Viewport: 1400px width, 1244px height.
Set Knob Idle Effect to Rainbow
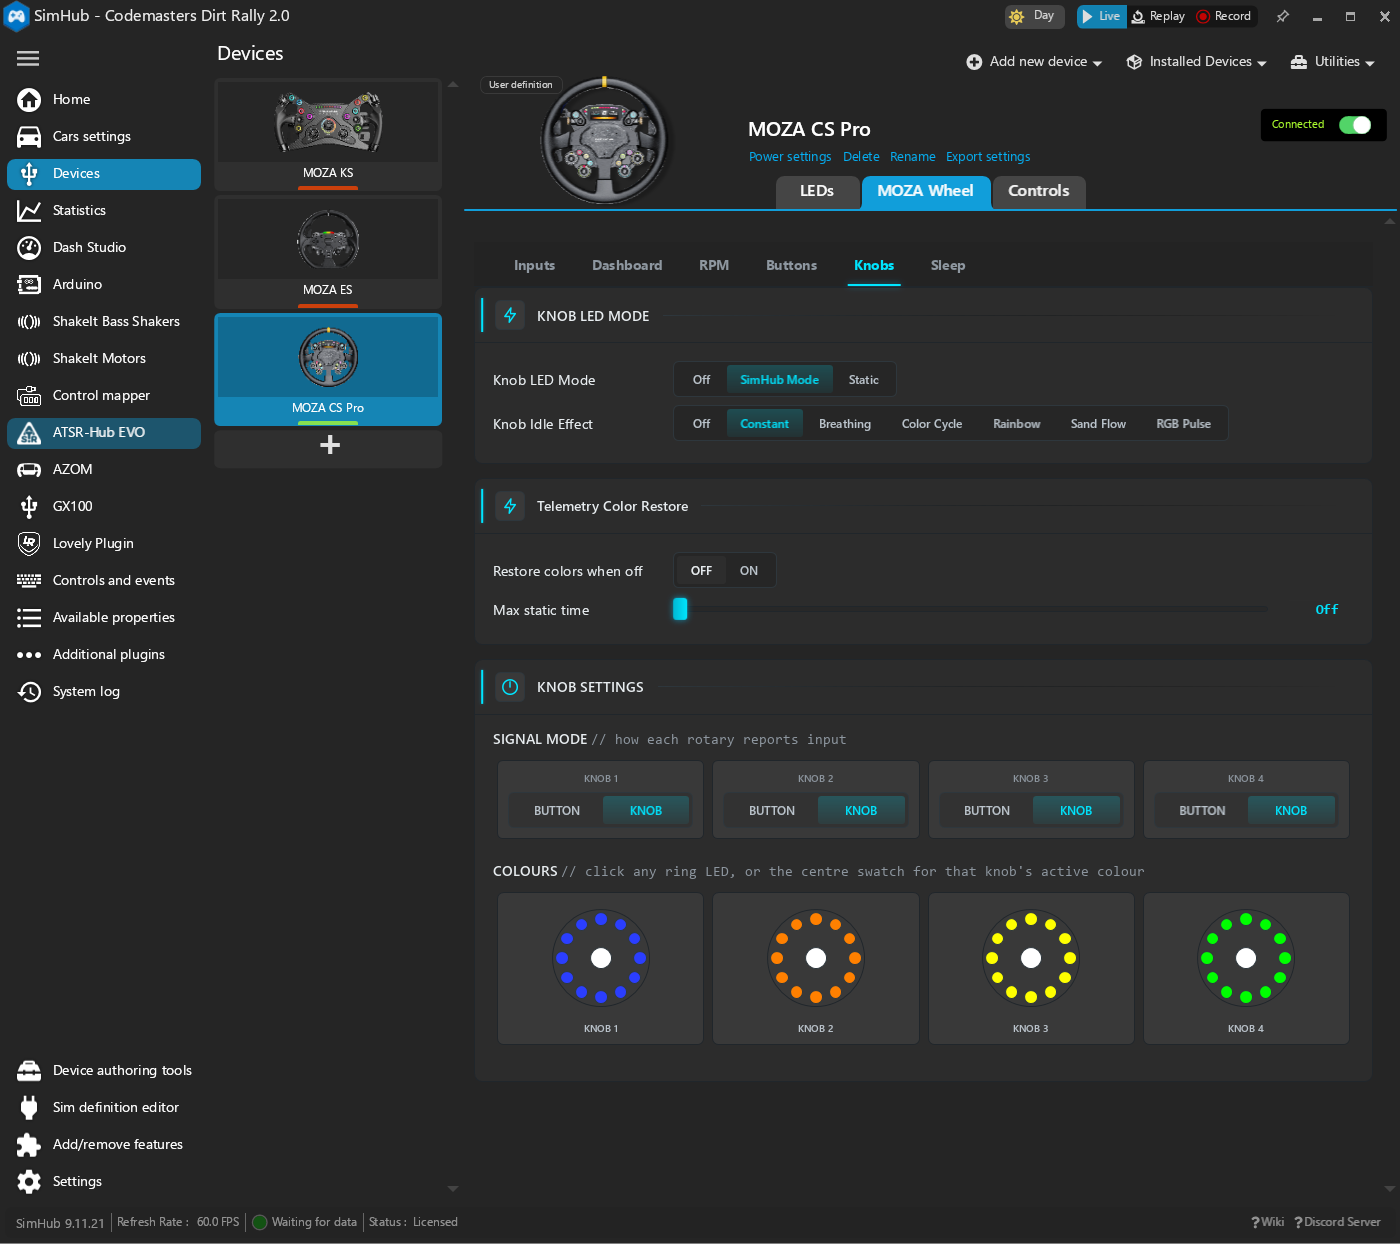click(1016, 424)
